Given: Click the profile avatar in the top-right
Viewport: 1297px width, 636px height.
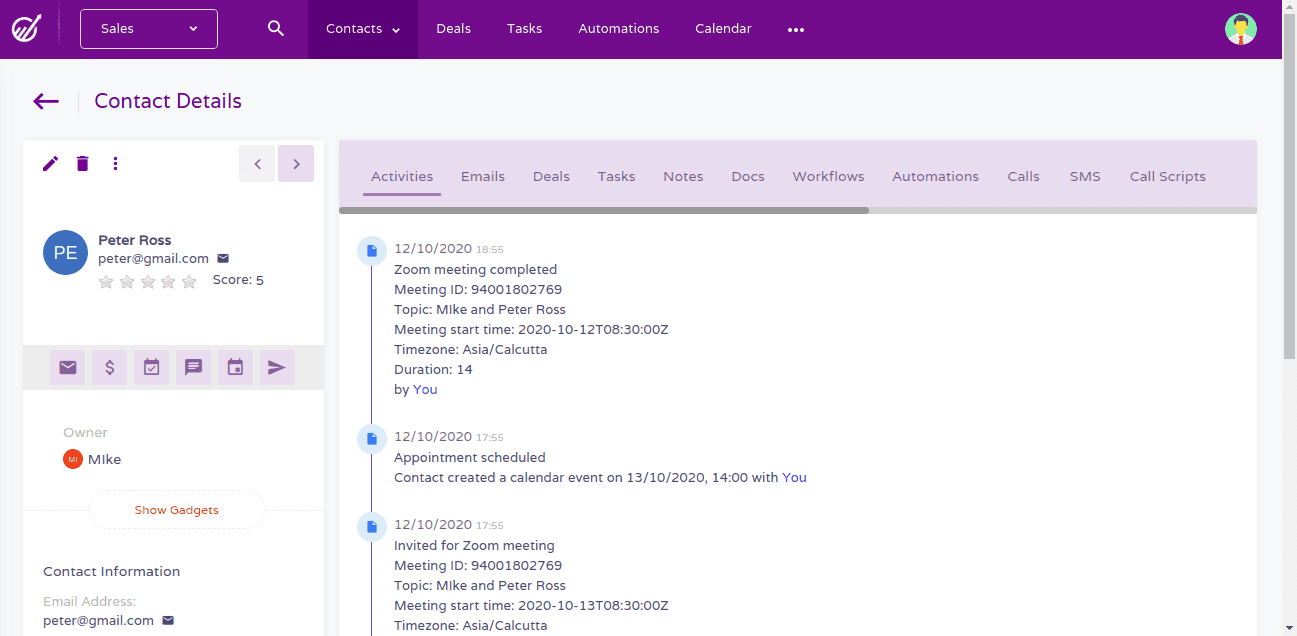Looking at the screenshot, I should tap(1240, 28).
